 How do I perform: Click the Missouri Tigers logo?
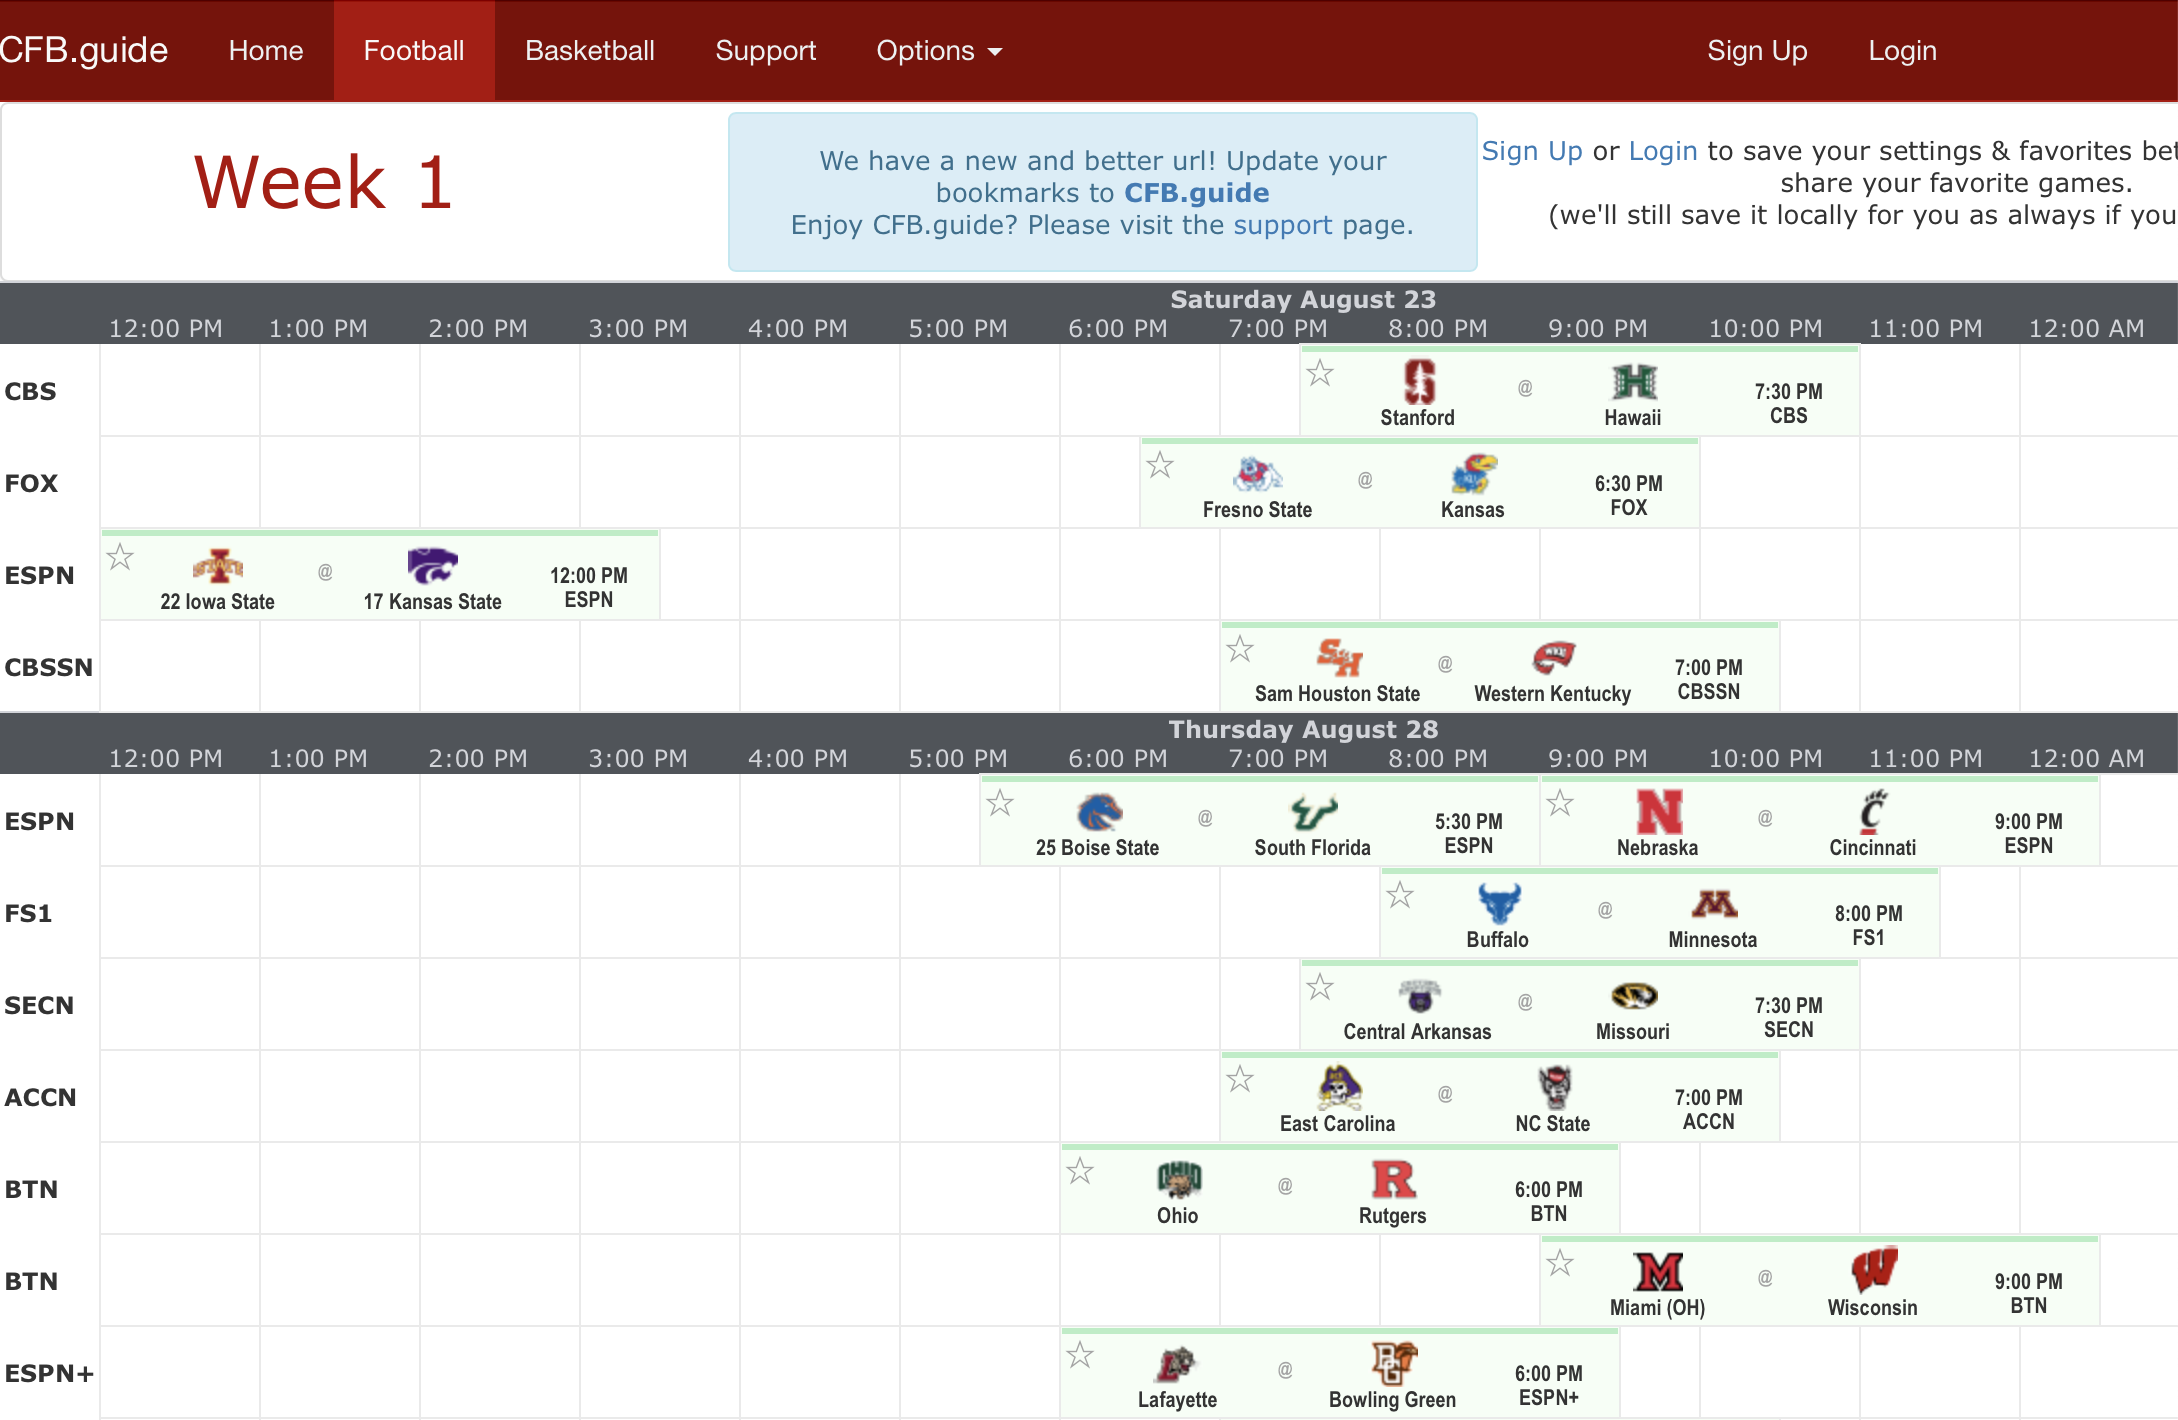point(1633,995)
